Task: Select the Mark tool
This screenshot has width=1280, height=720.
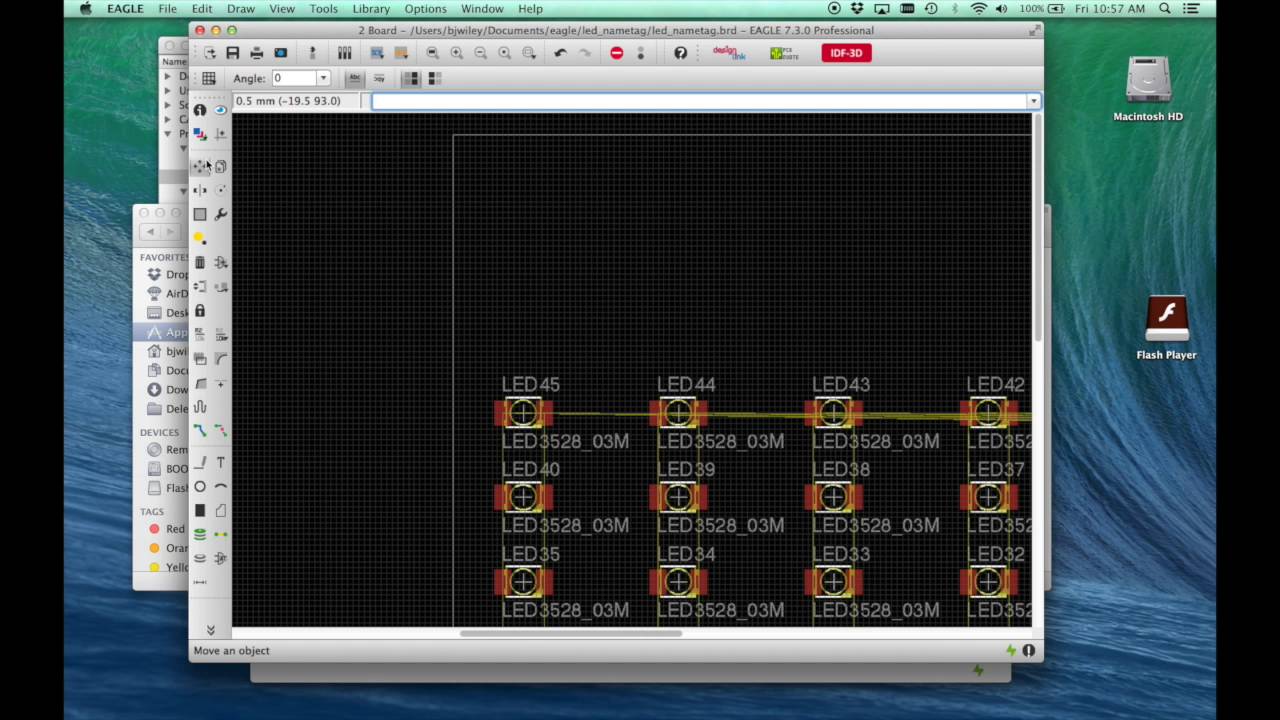Action: click(221, 134)
